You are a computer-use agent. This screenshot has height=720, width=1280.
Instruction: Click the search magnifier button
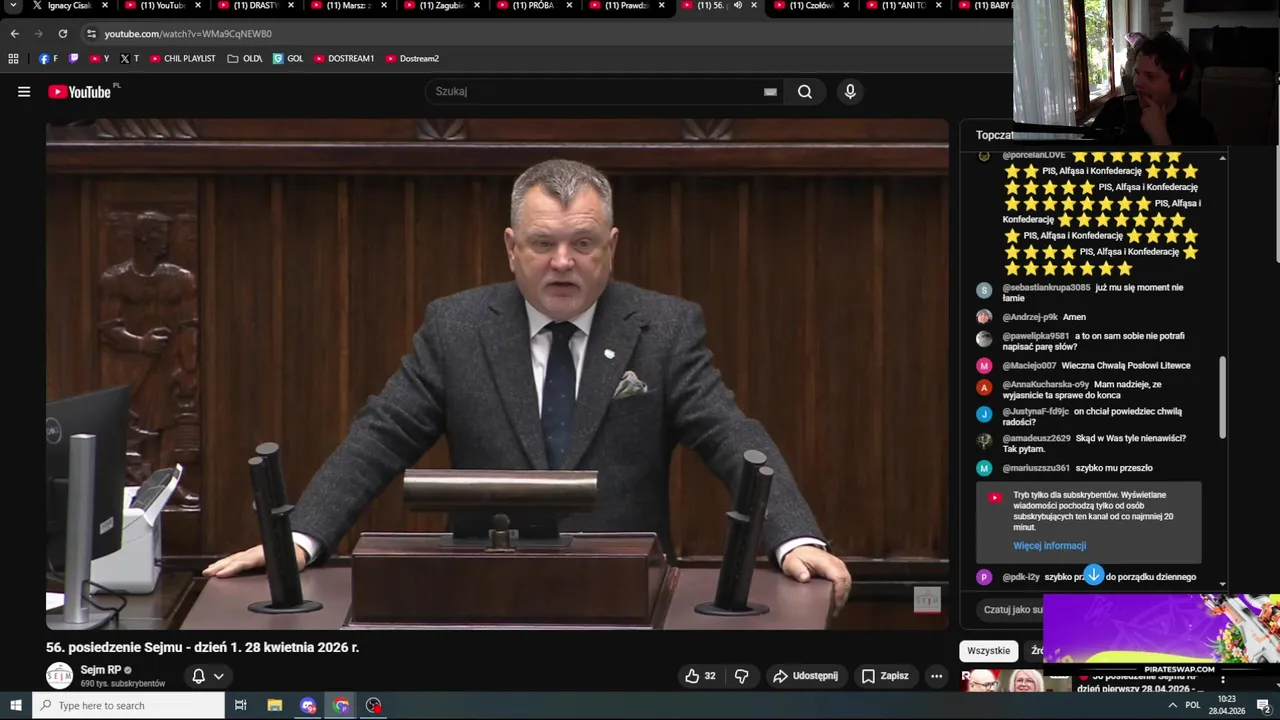(x=805, y=92)
